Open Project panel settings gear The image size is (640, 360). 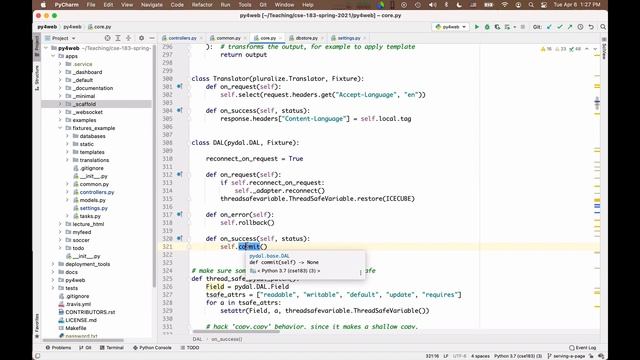[x=141, y=38]
